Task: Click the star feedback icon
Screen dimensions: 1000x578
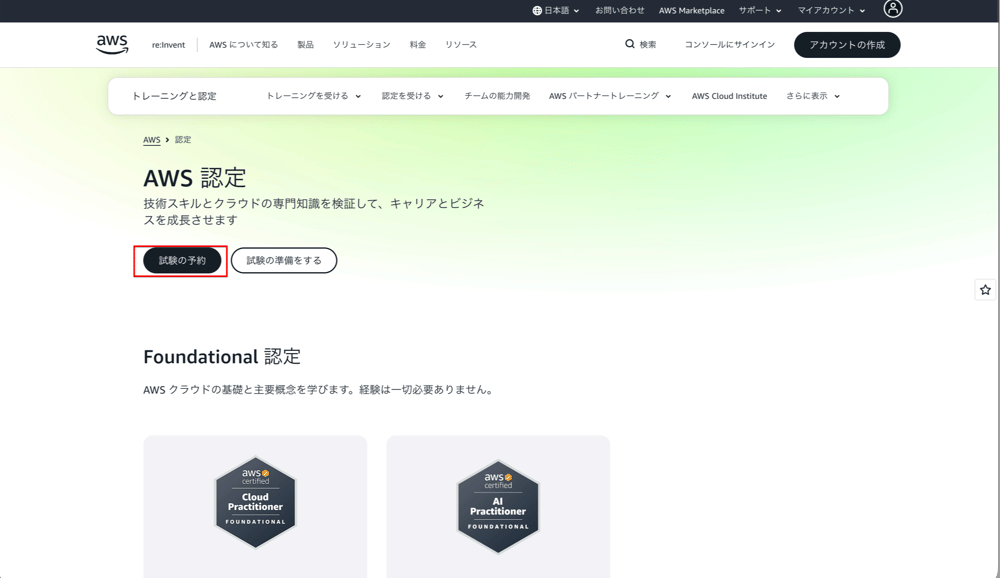Action: coord(985,290)
